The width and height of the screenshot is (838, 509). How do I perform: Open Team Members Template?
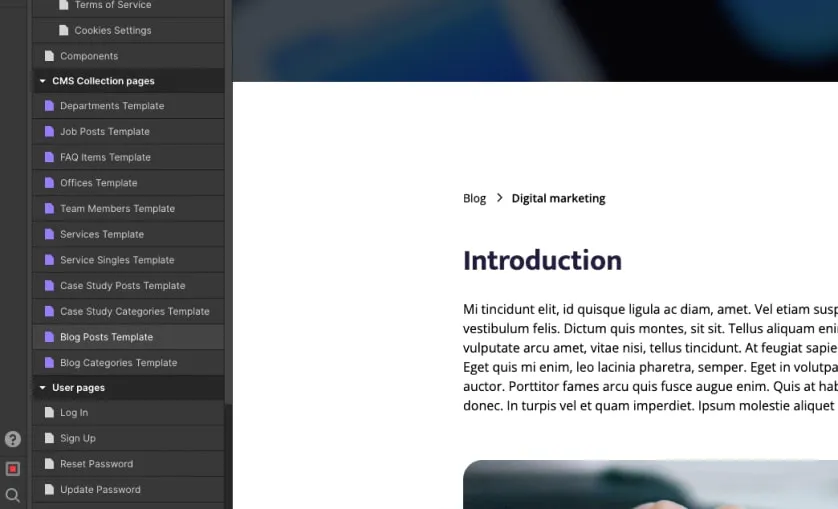(x=128, y=209)
